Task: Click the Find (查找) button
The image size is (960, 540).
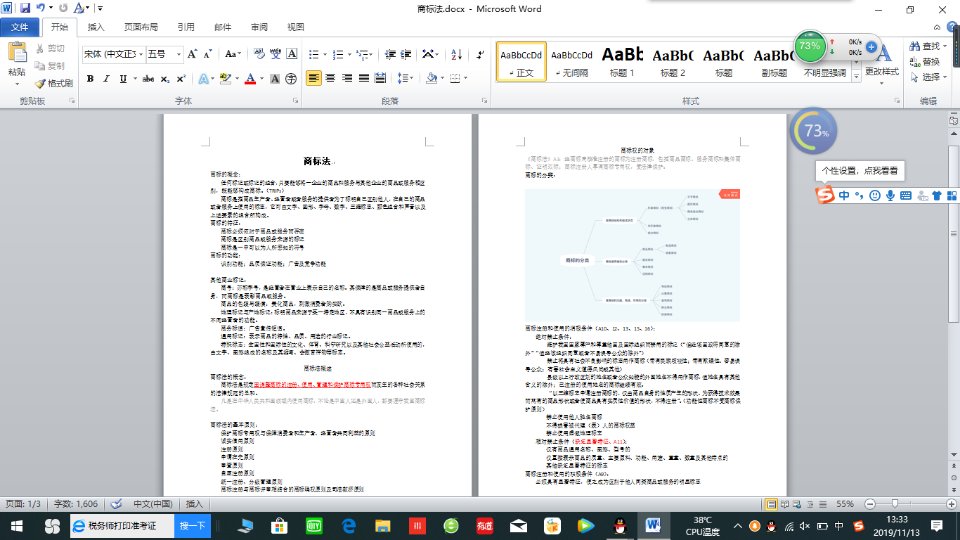Action: click(928, 47)
